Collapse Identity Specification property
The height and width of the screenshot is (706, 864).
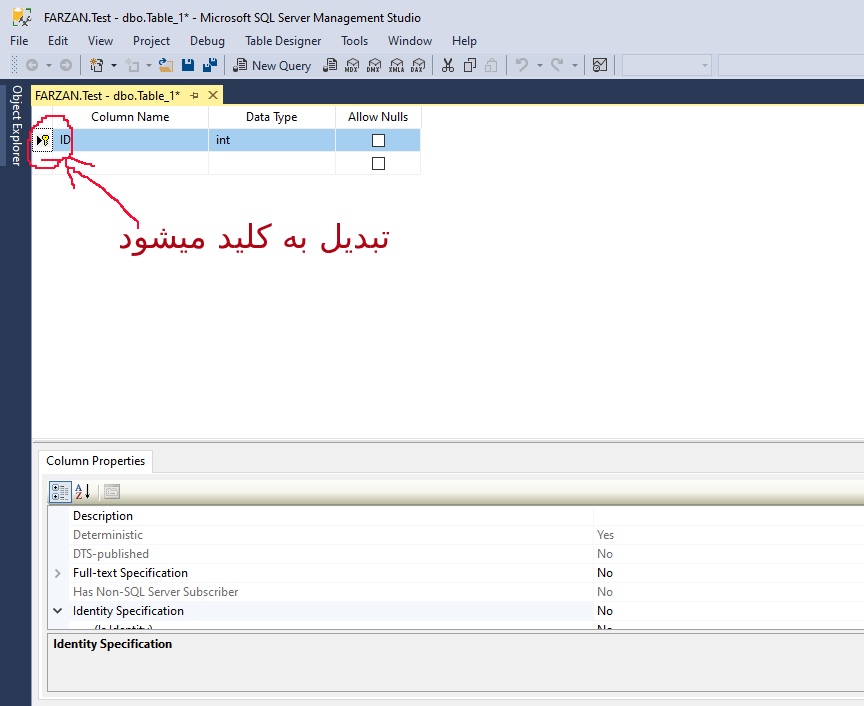tap(58, 611)
